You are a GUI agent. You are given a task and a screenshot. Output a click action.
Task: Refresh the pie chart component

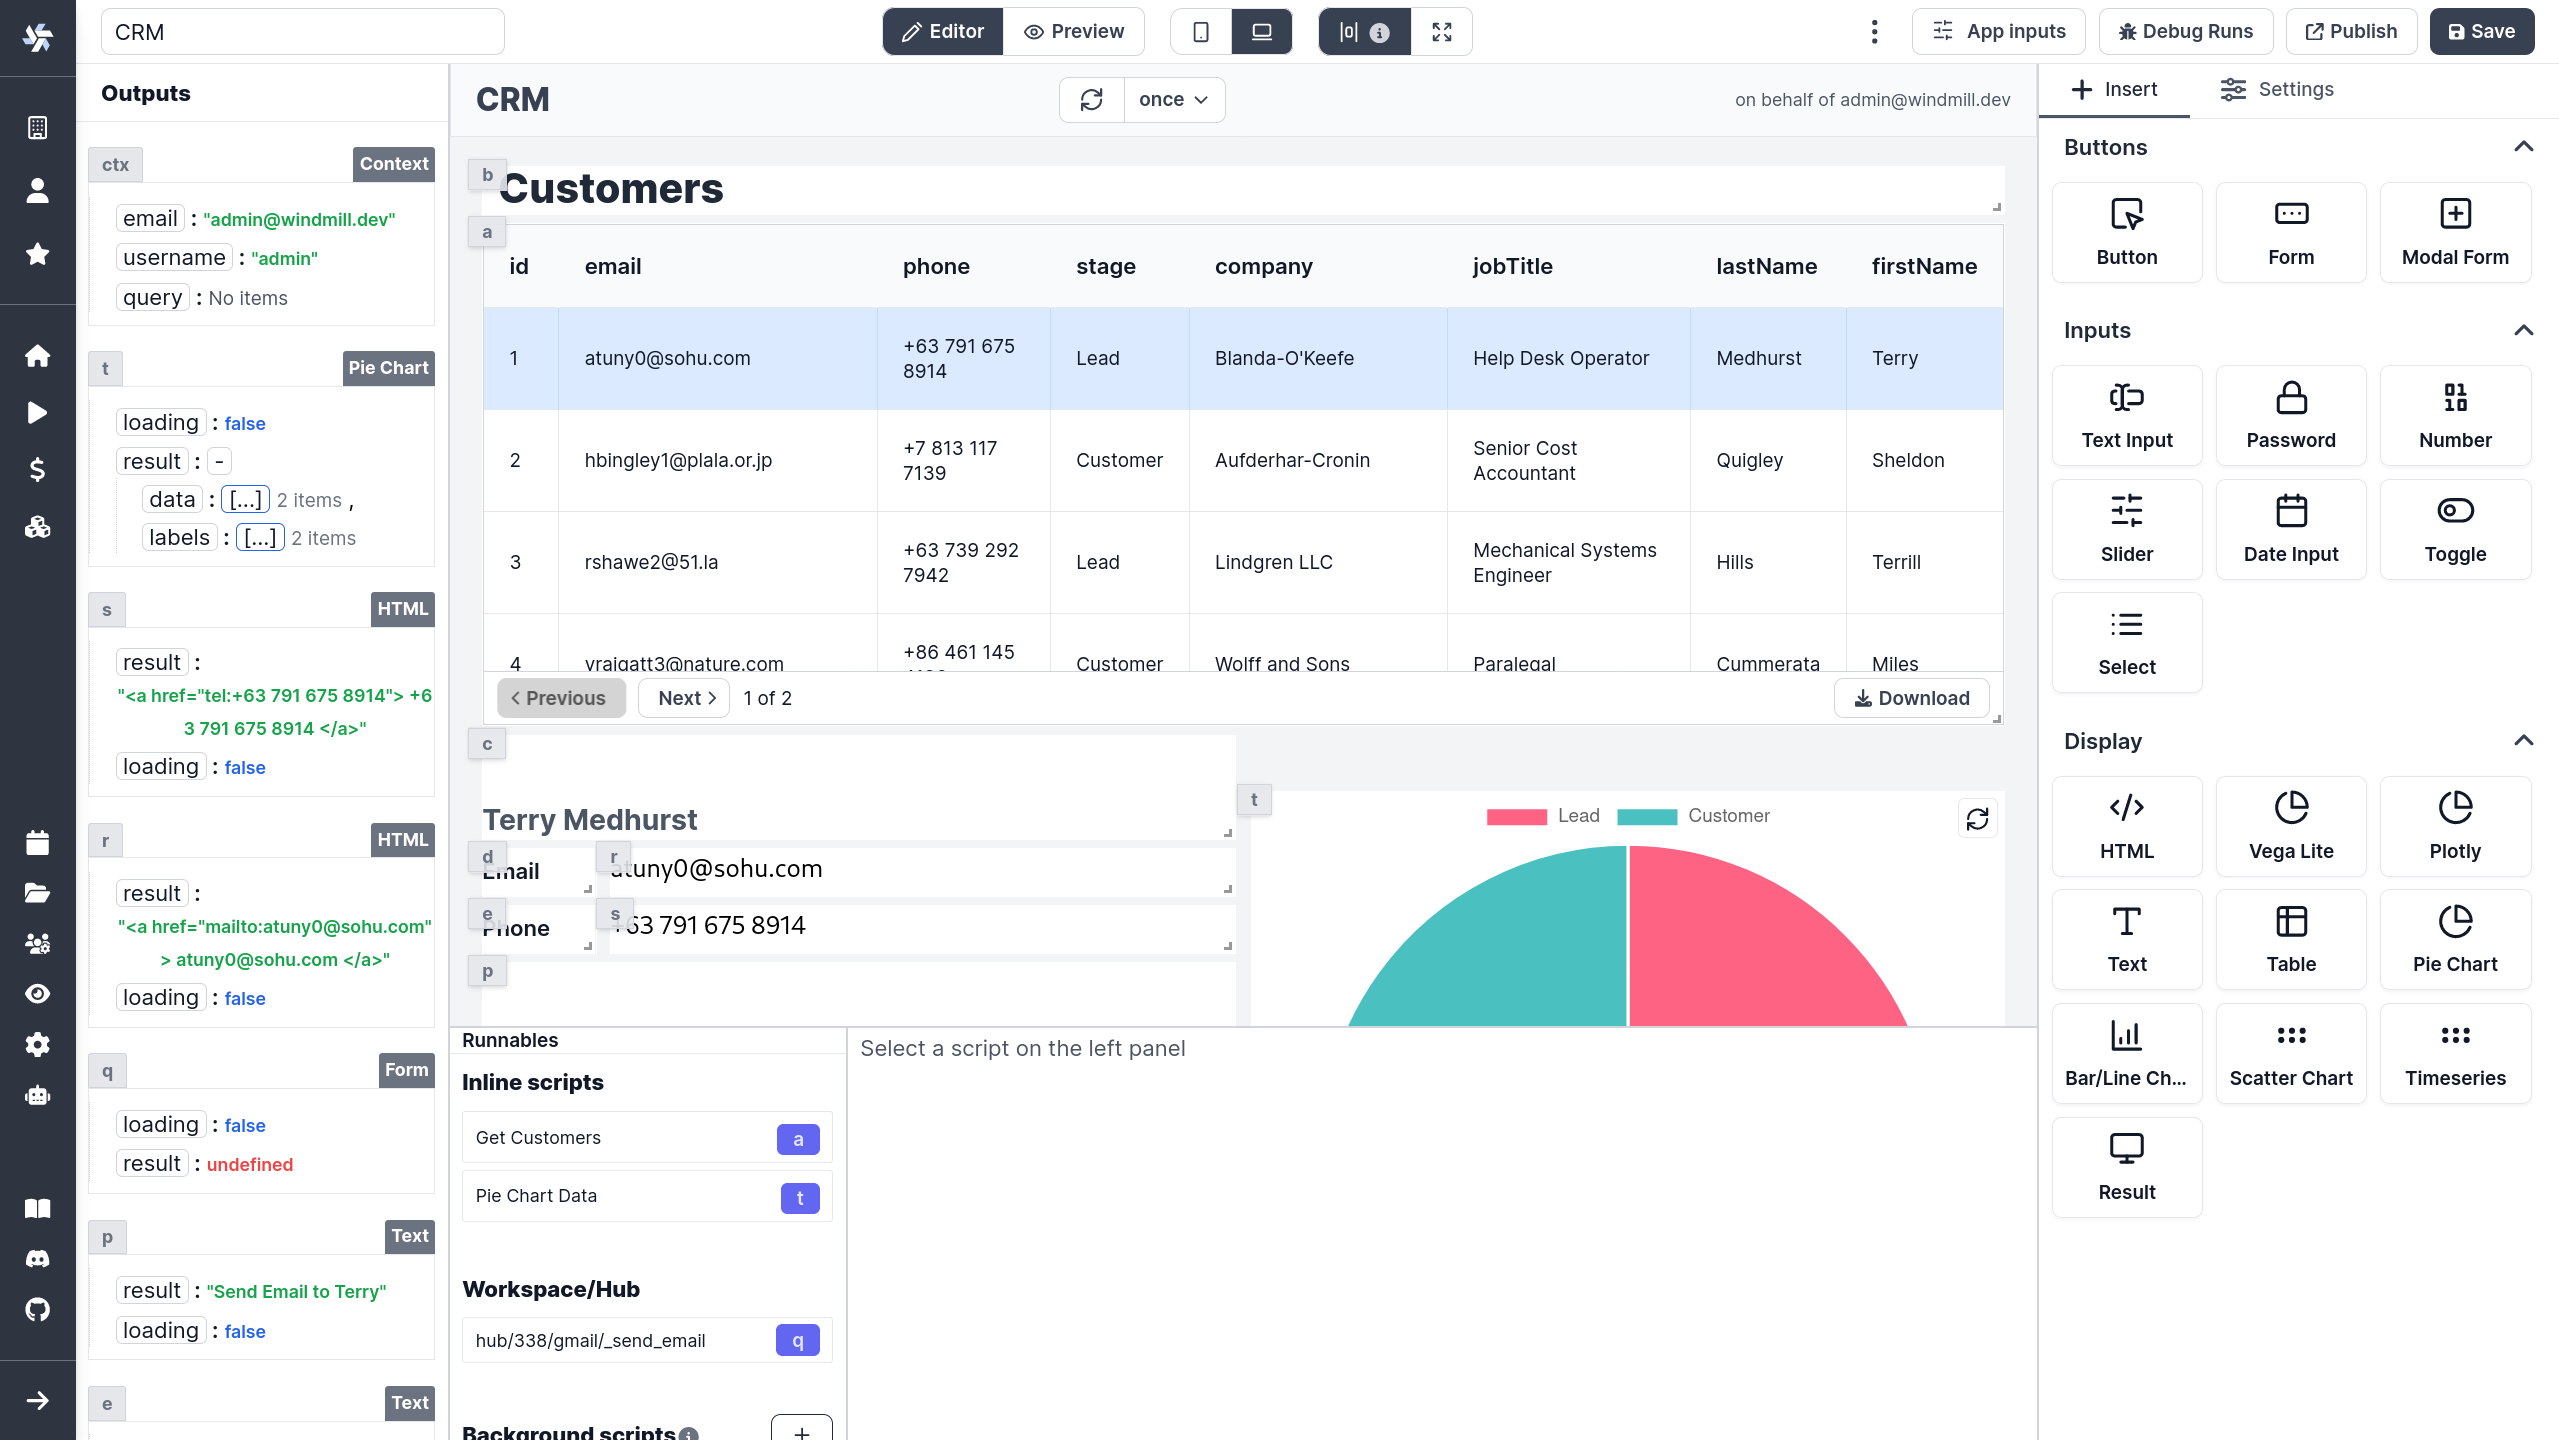click(1976, 819)
